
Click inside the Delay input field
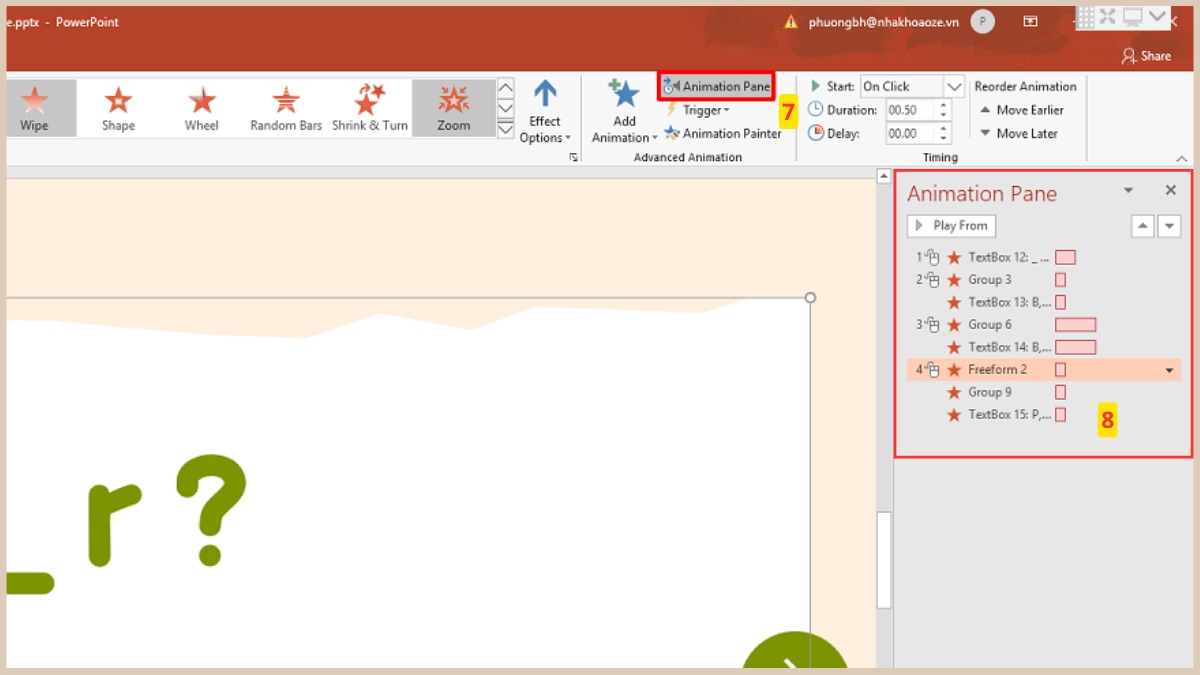(912, 133)
